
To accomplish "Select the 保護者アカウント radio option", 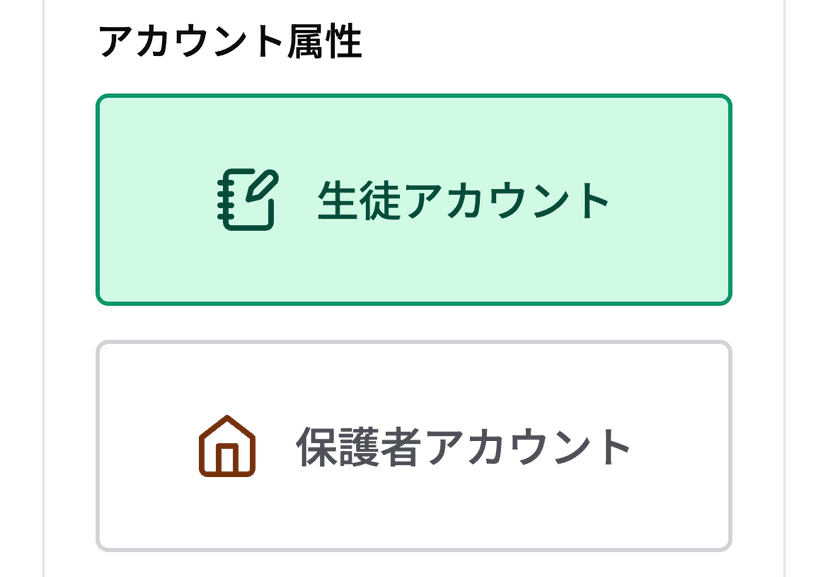I will (x=414, y=446).
